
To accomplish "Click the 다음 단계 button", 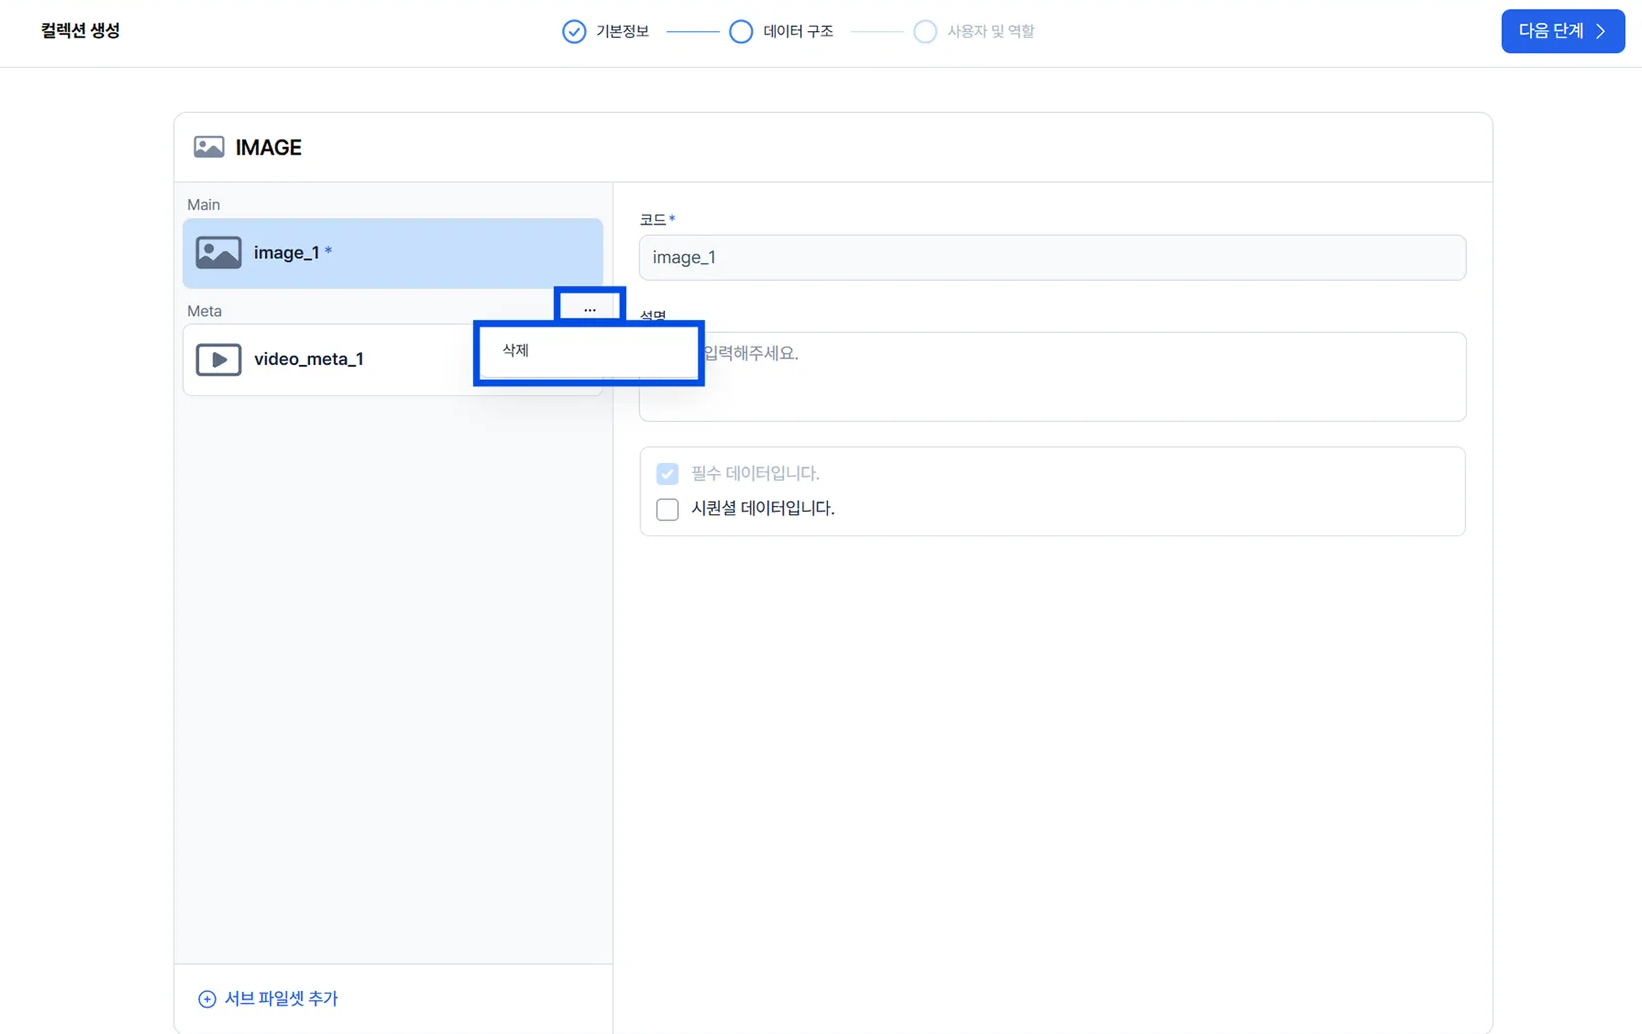I will pyautogui.click(x=1562, y=31).
